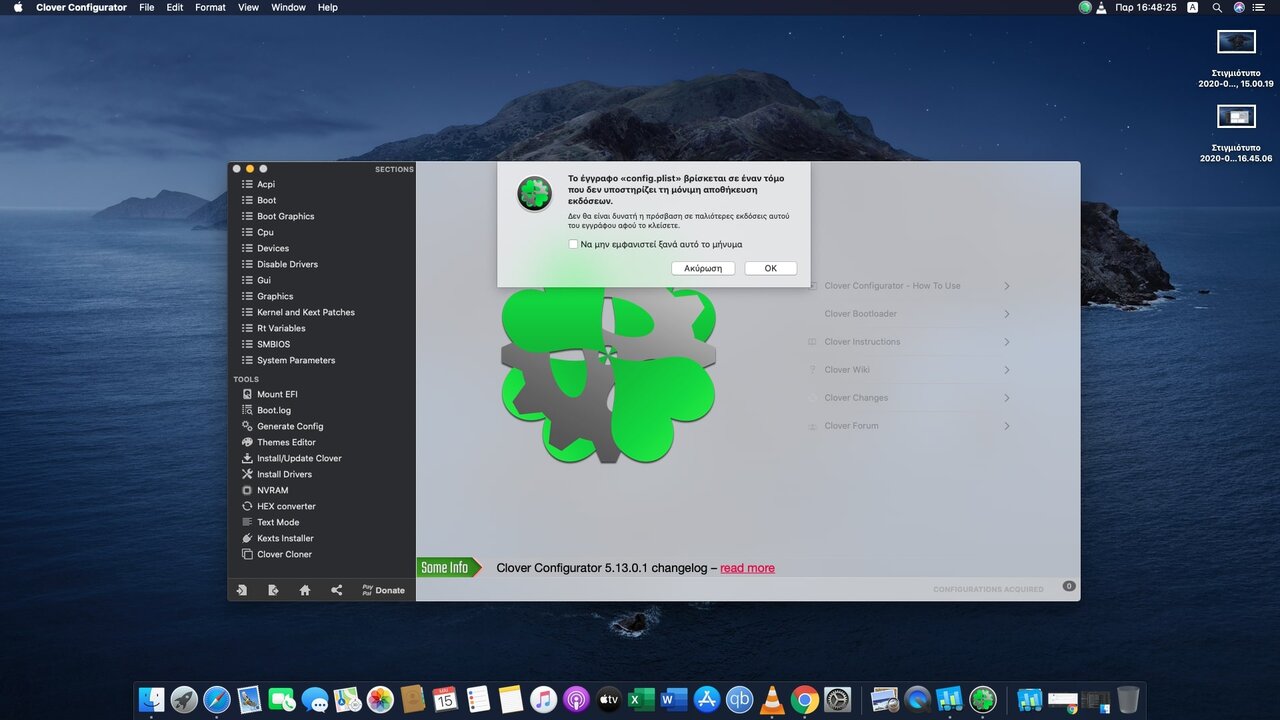Launch Google Chrome from the Dock
Screen dimensions: 1280x720
804,699
